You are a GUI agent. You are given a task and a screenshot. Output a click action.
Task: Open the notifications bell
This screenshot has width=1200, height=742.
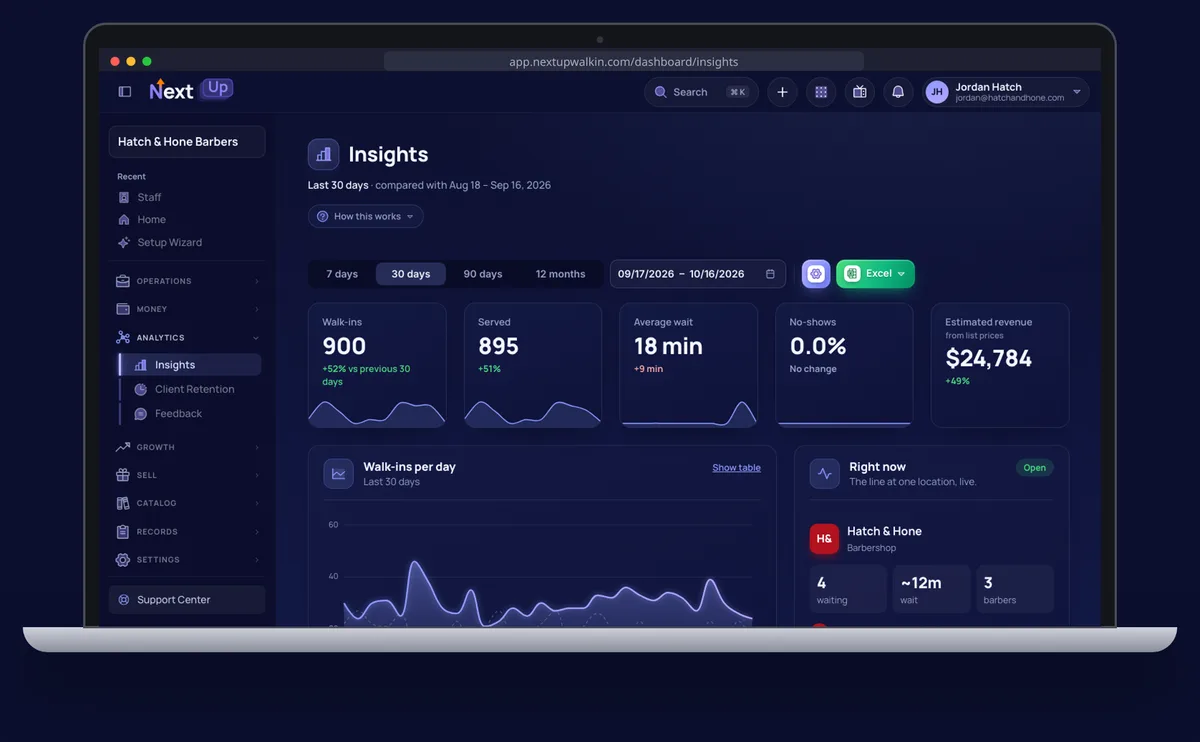(x=898, y=92)
